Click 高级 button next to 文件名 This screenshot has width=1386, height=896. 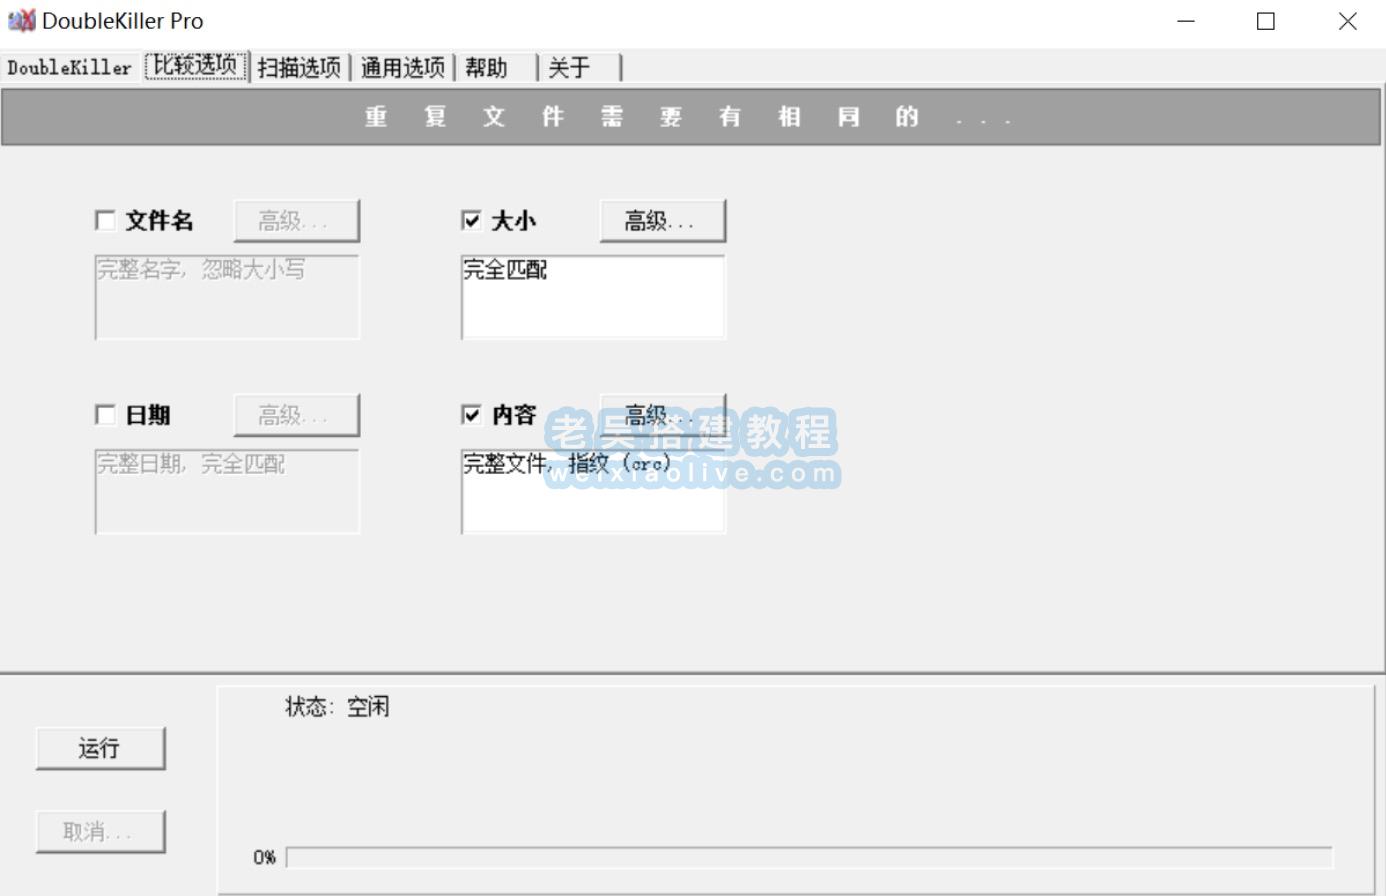[296, 221]
